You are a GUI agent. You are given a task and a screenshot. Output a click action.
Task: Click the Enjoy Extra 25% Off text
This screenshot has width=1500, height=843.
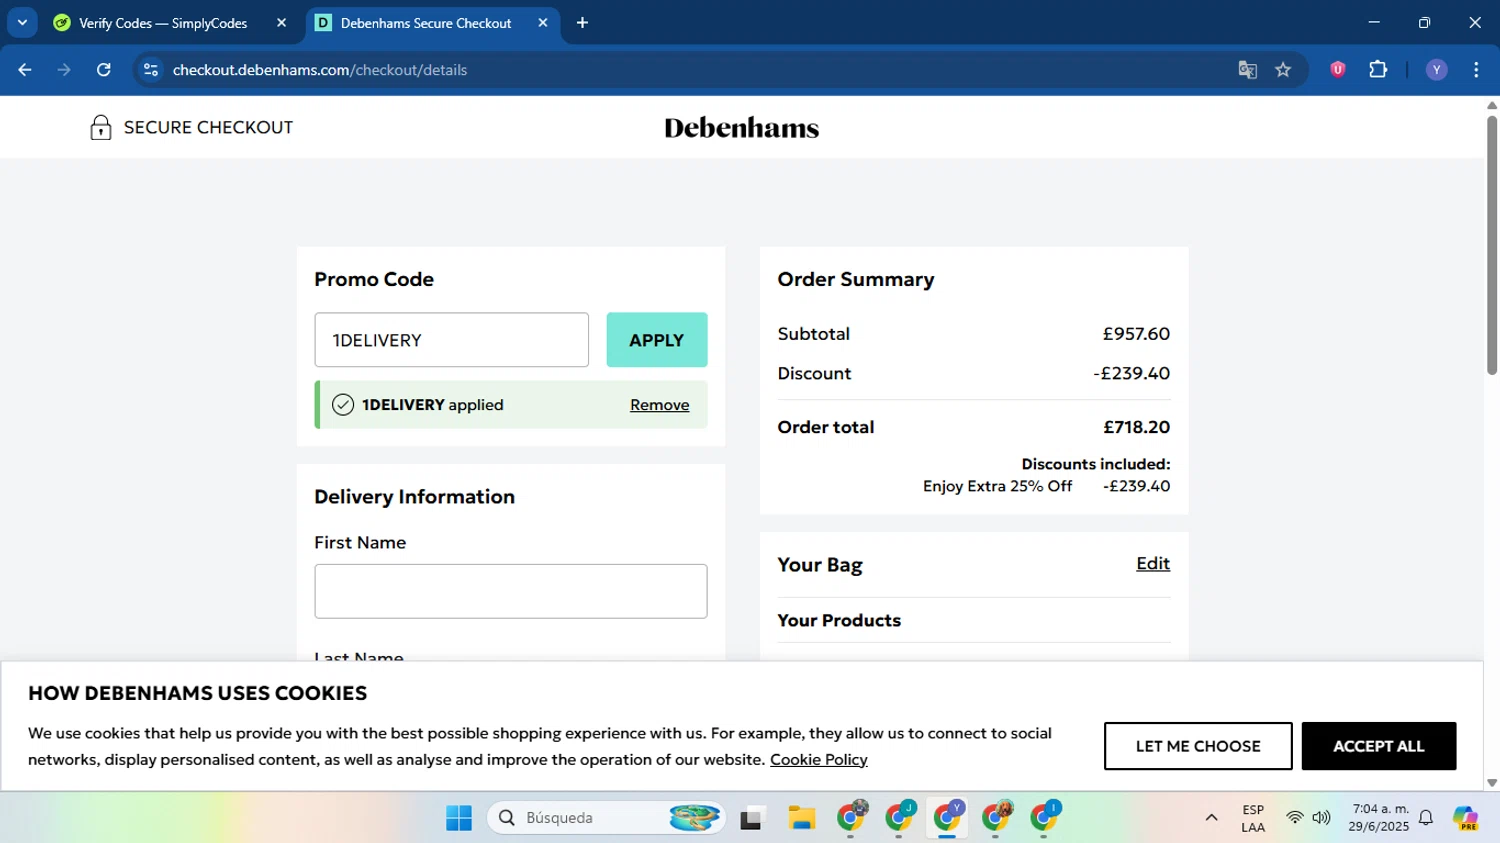997,486
